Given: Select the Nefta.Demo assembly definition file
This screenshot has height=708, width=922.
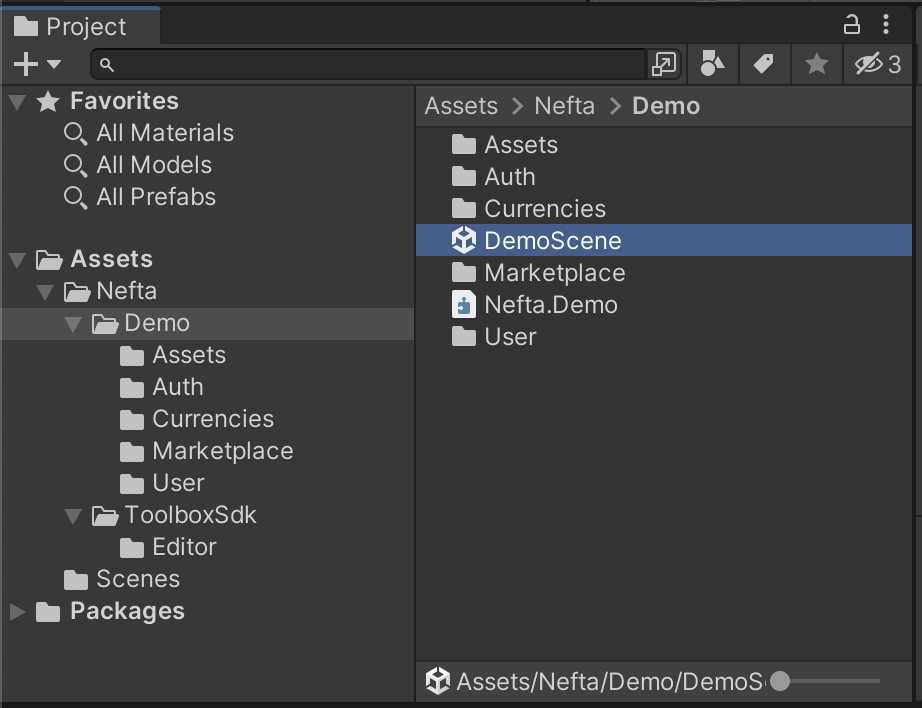Looking at the screenshot, I should tap(664, 305).
